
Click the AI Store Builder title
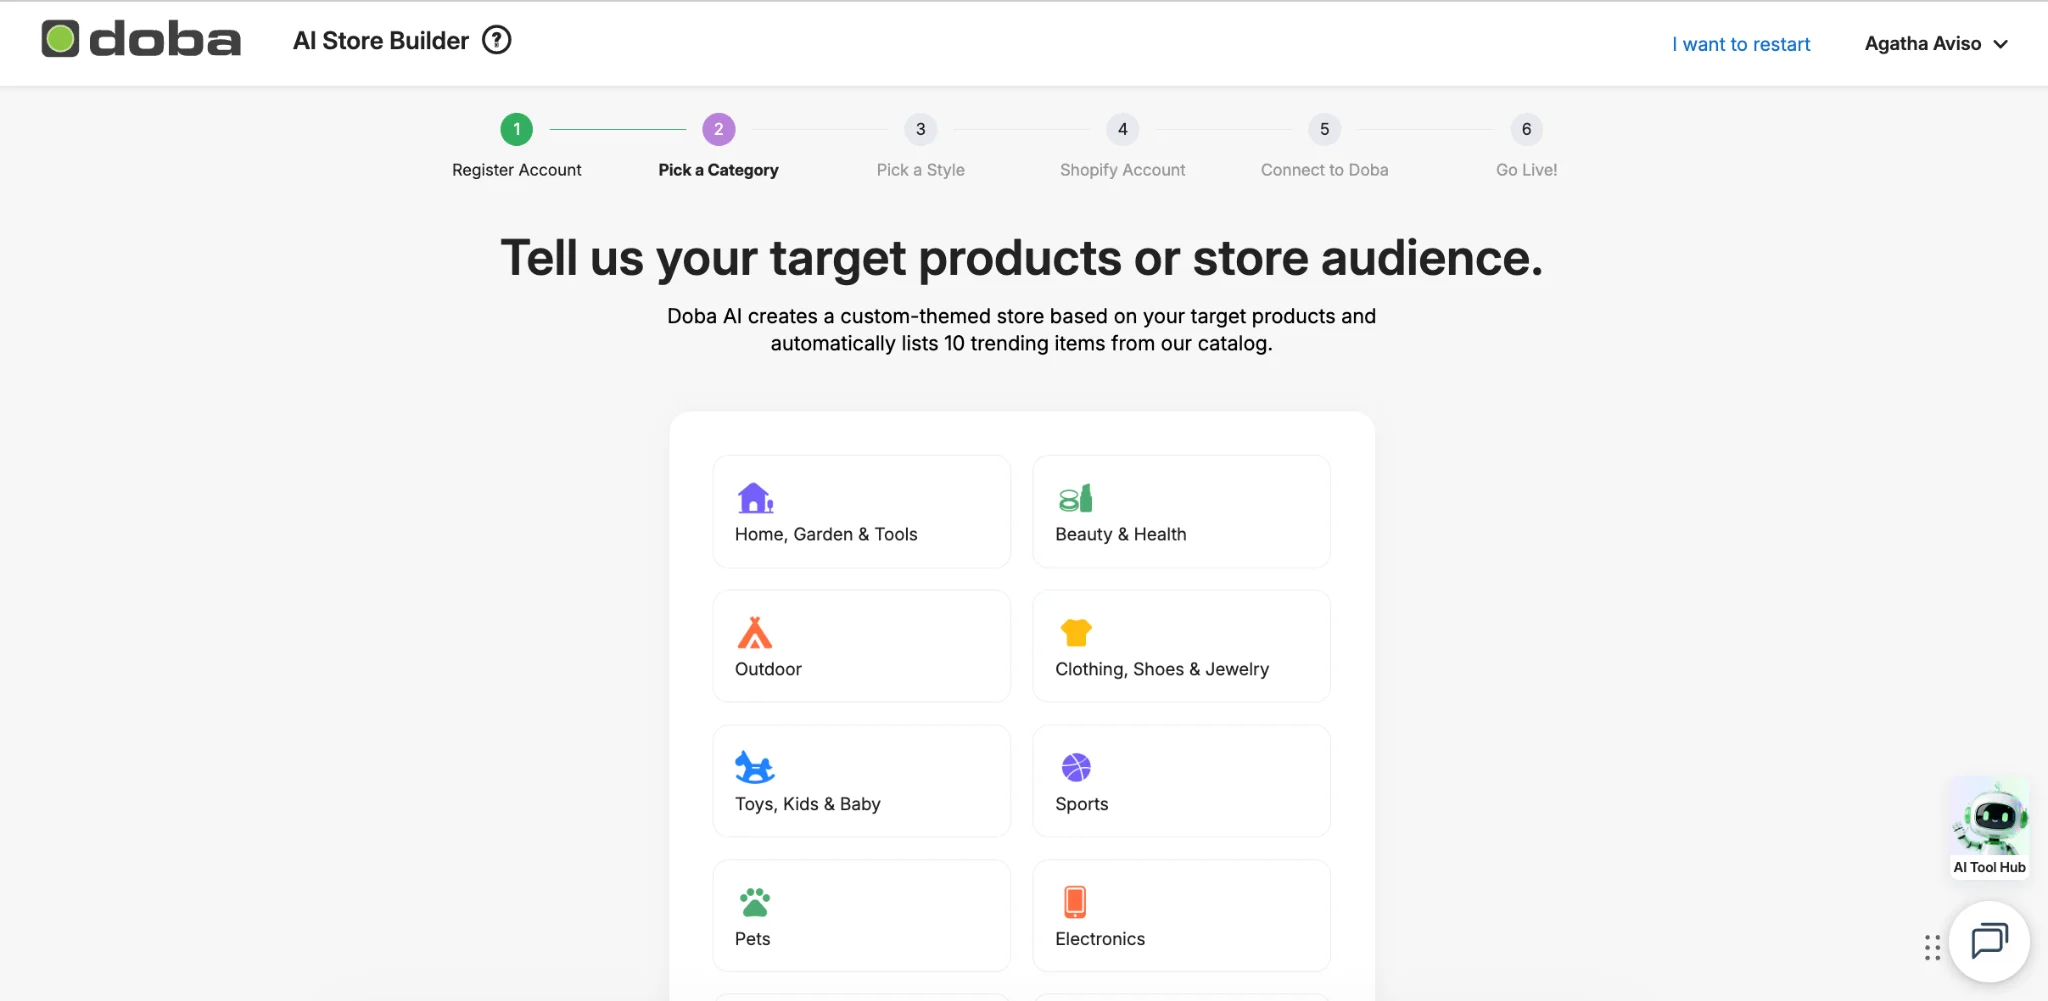(x=381, y=41)
